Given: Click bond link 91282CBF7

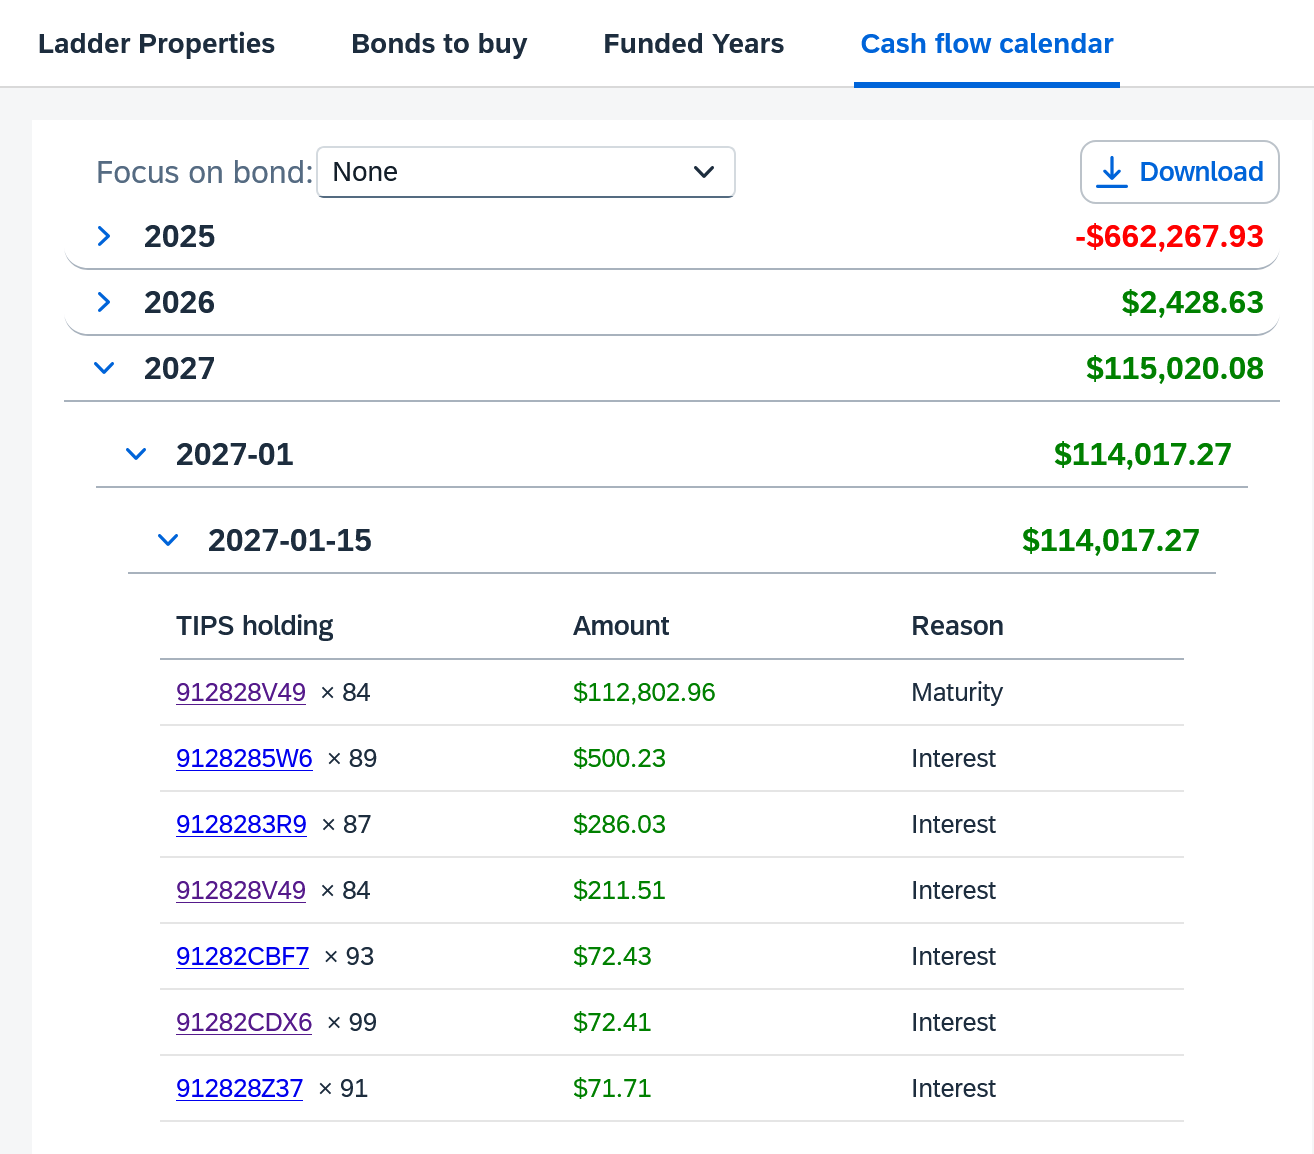Looking at the screenshot, I should [243, 956].
